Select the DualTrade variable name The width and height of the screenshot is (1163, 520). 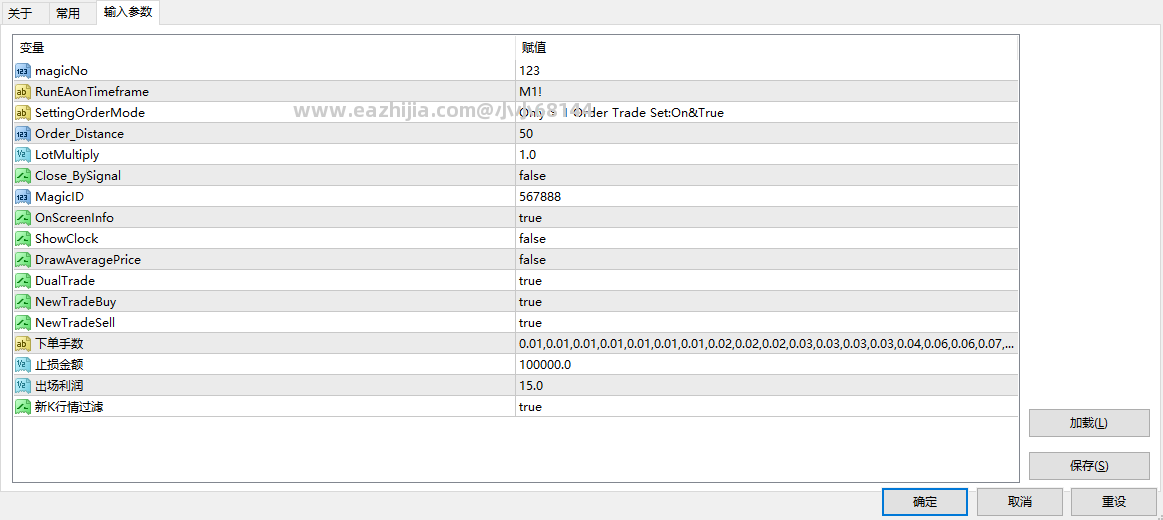[65, 281]
